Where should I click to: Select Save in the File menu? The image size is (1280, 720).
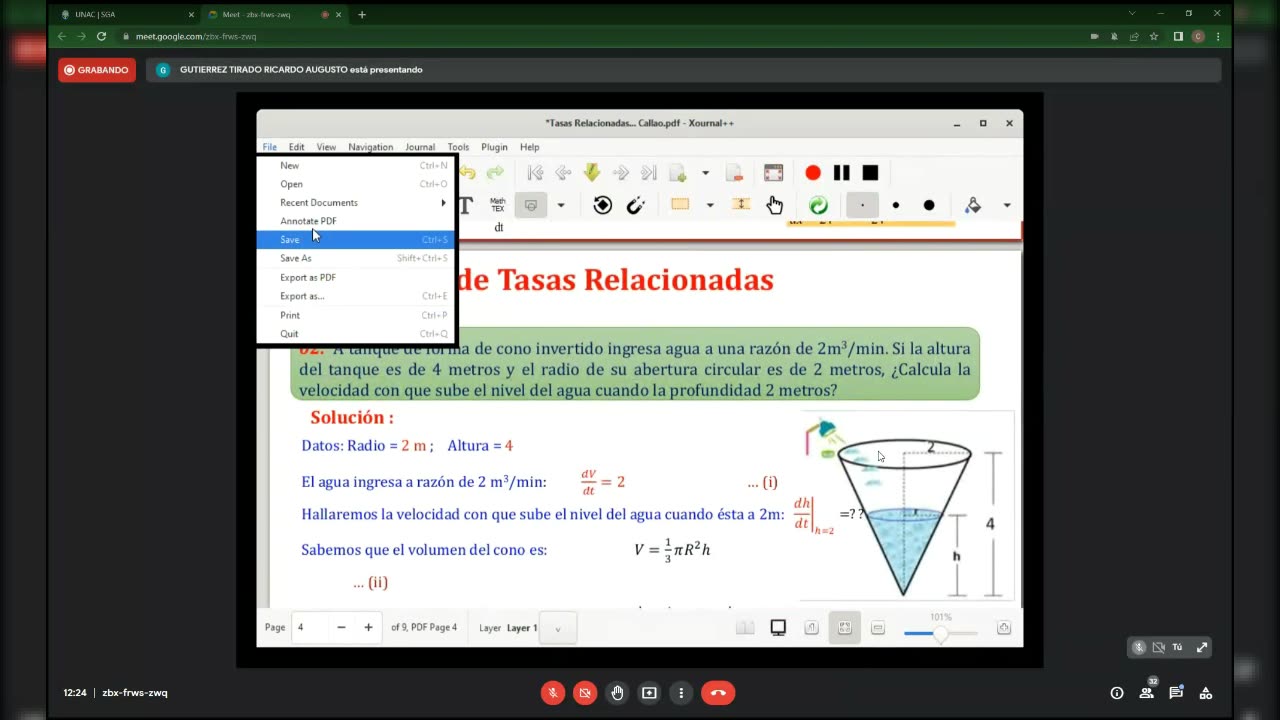coord(355,240)
